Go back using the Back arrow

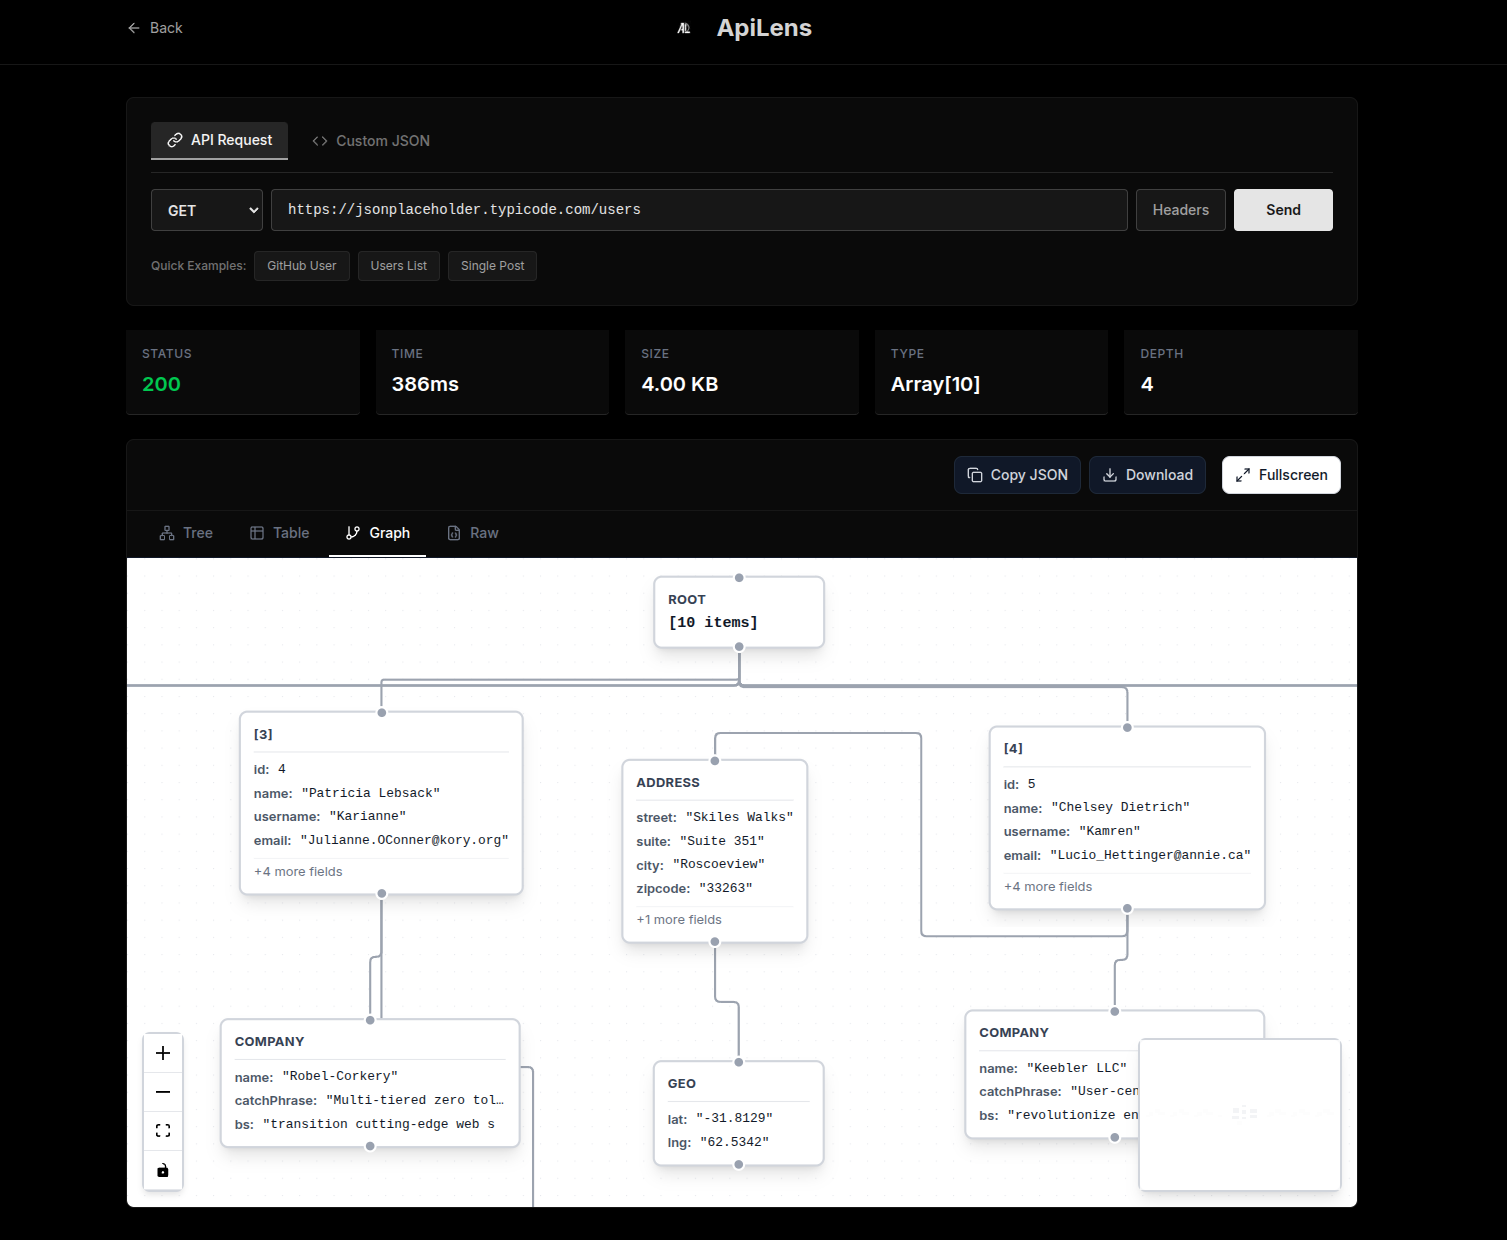click(x=155, y=28)
